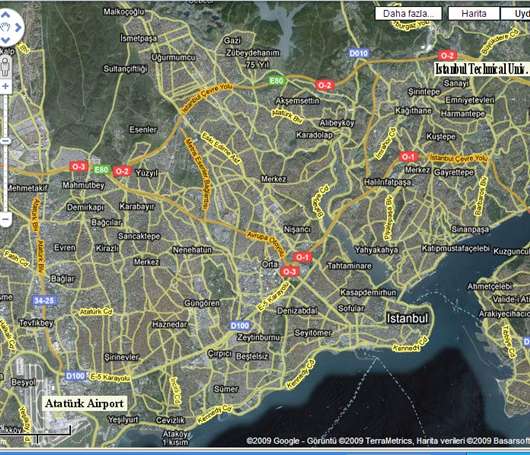The image size is (530, 455).
Task: Click the 'Şirinevler' place label
Action: 122,357
